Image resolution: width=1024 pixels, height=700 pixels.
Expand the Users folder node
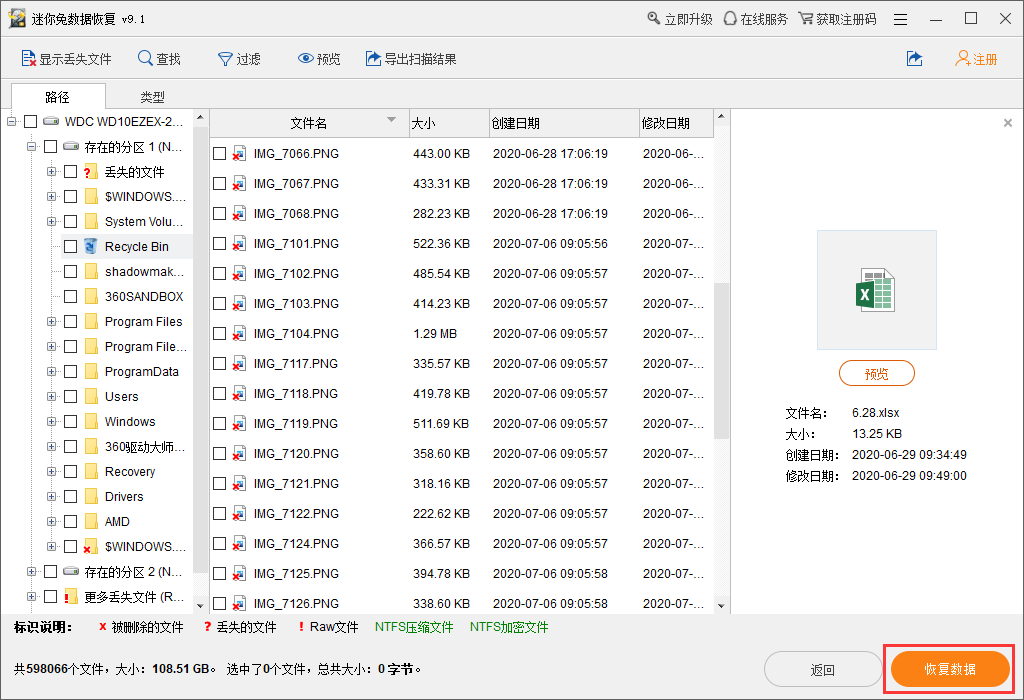pyautogui.click(x=51, y=396)
